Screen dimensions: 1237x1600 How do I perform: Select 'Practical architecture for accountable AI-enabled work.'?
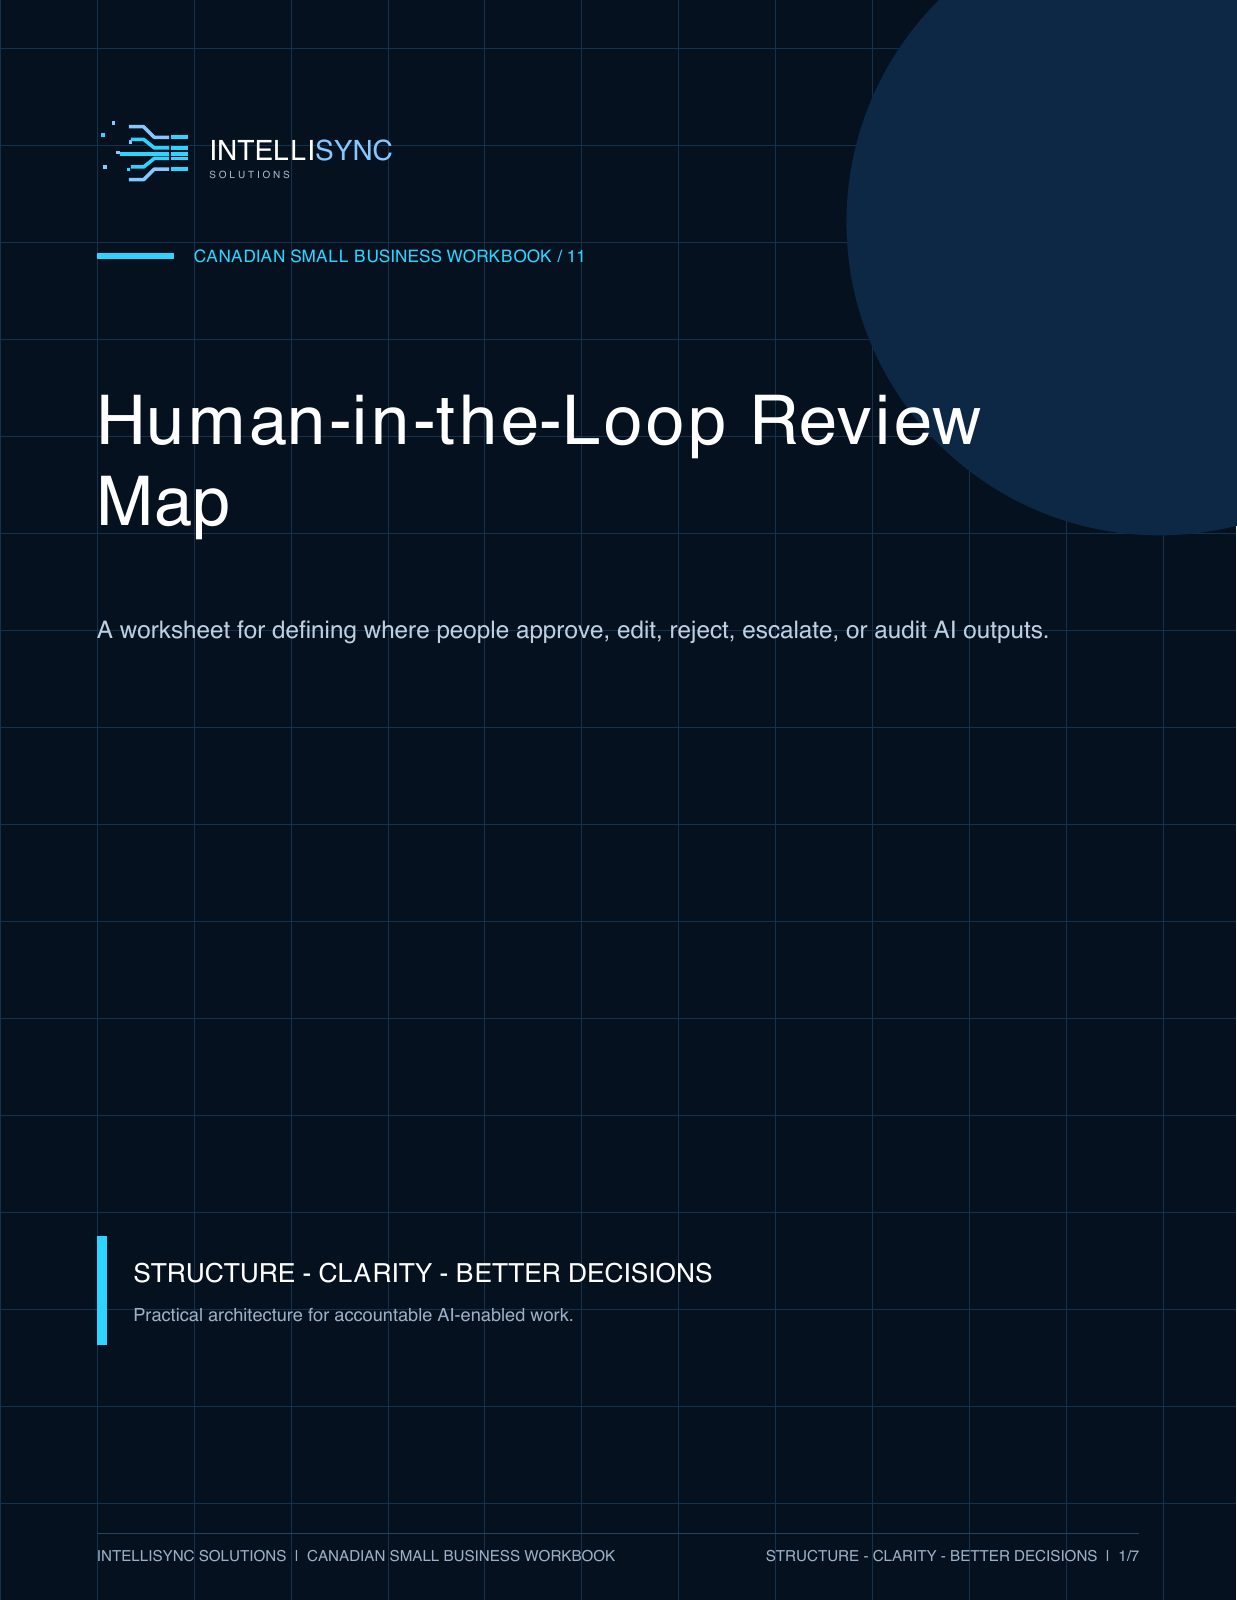tap(353, 1315)
